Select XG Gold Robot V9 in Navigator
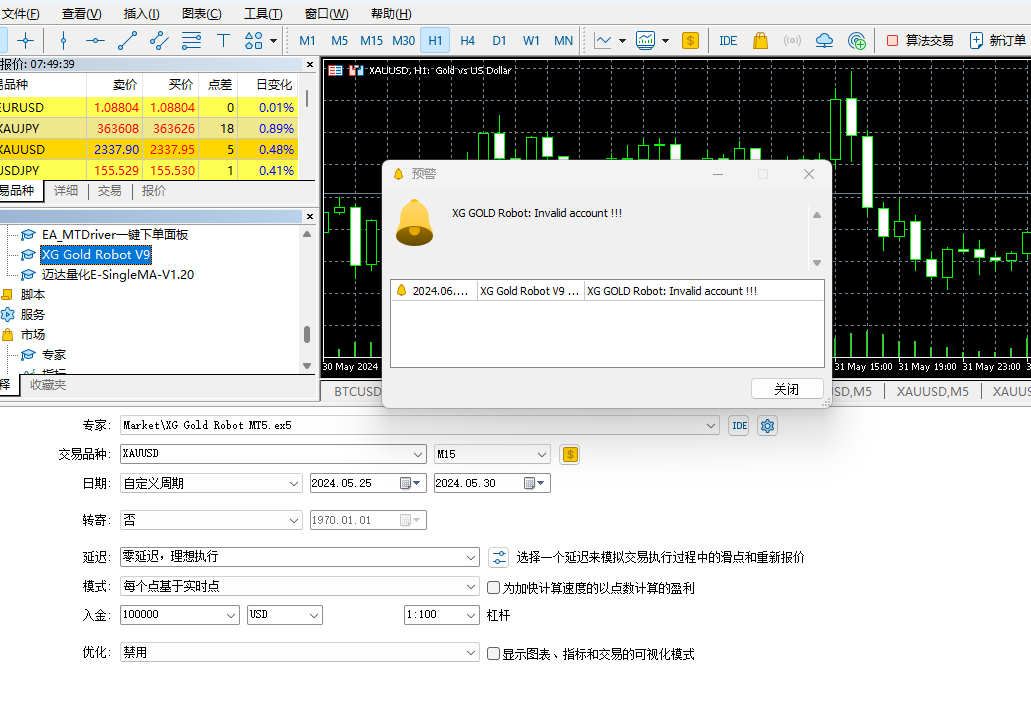This screenshot has height=706, width=1031. 96,254
